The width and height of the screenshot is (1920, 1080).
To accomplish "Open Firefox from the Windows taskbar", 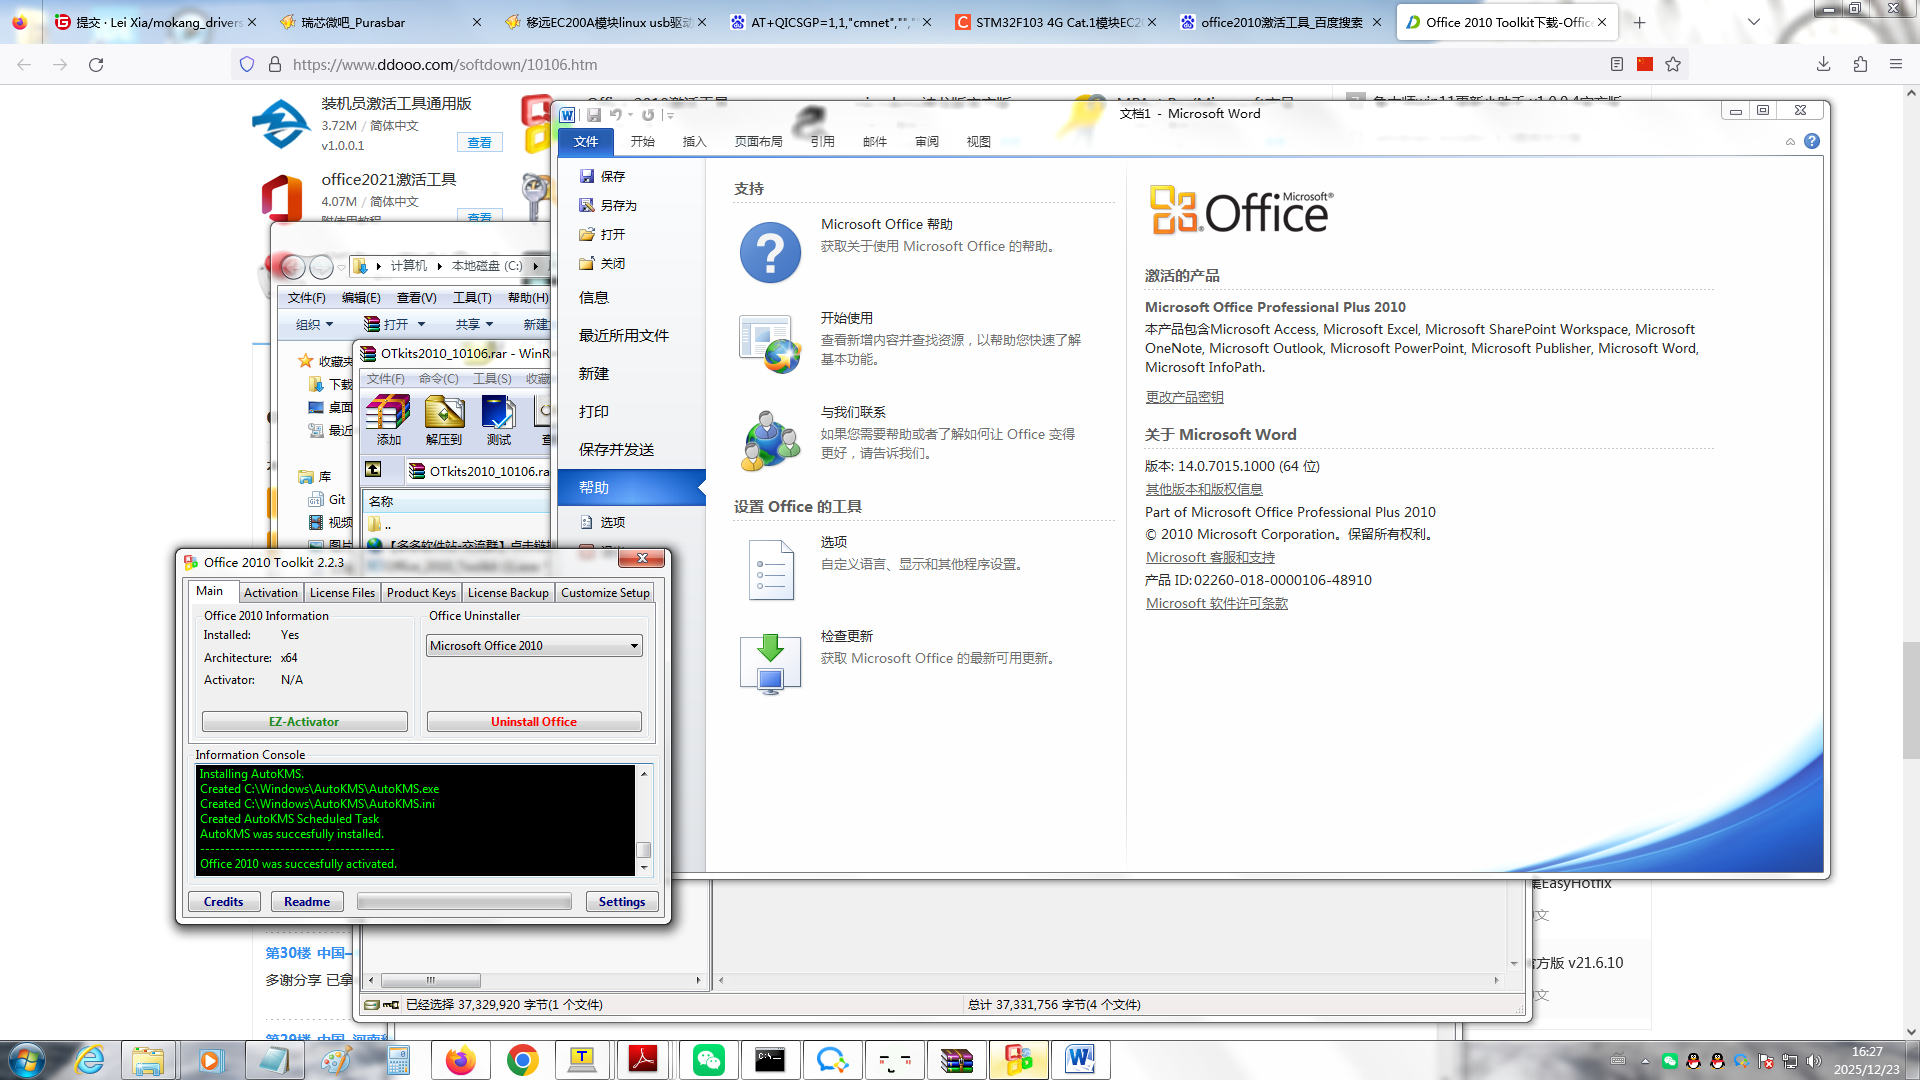I will 461,1060.
